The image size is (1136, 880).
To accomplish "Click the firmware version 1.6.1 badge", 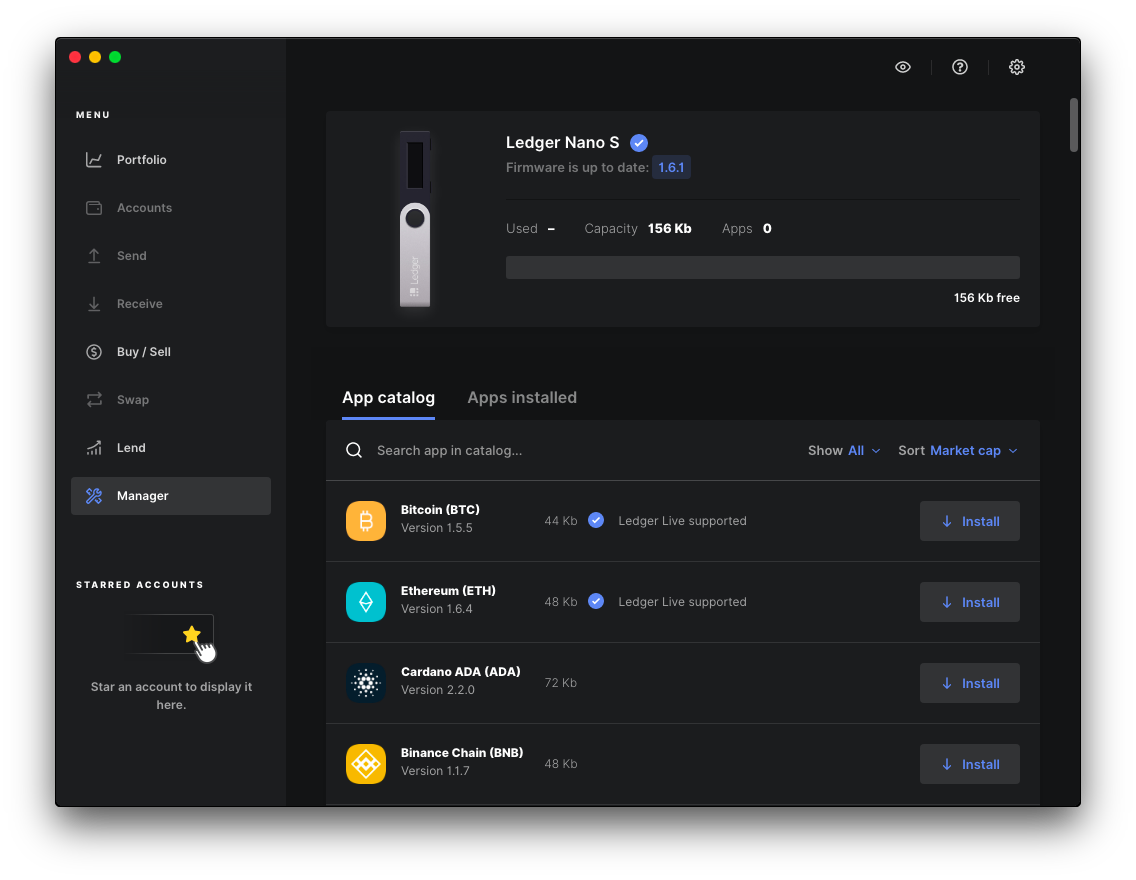I will pos(671,167).
